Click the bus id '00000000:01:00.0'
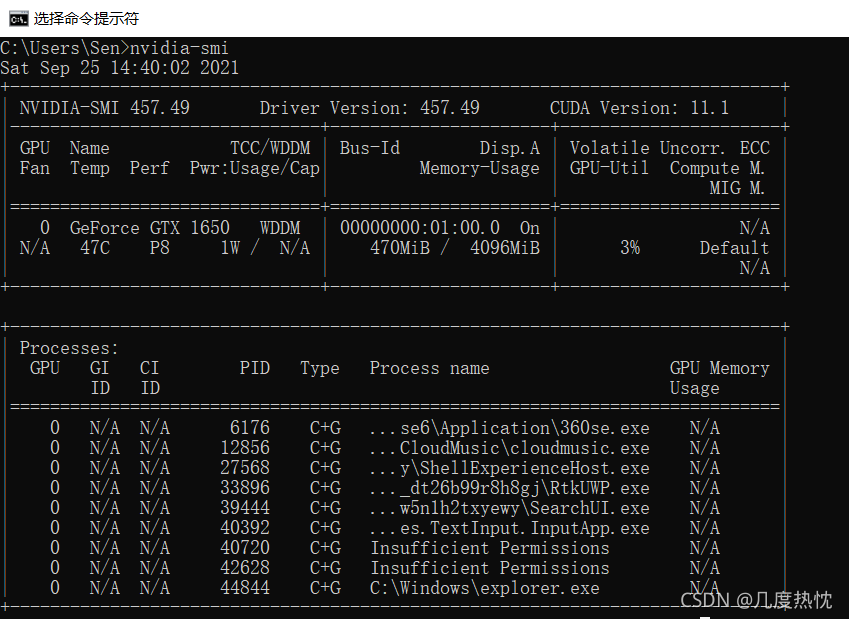The image size is (849, 619). pos(420,227)
